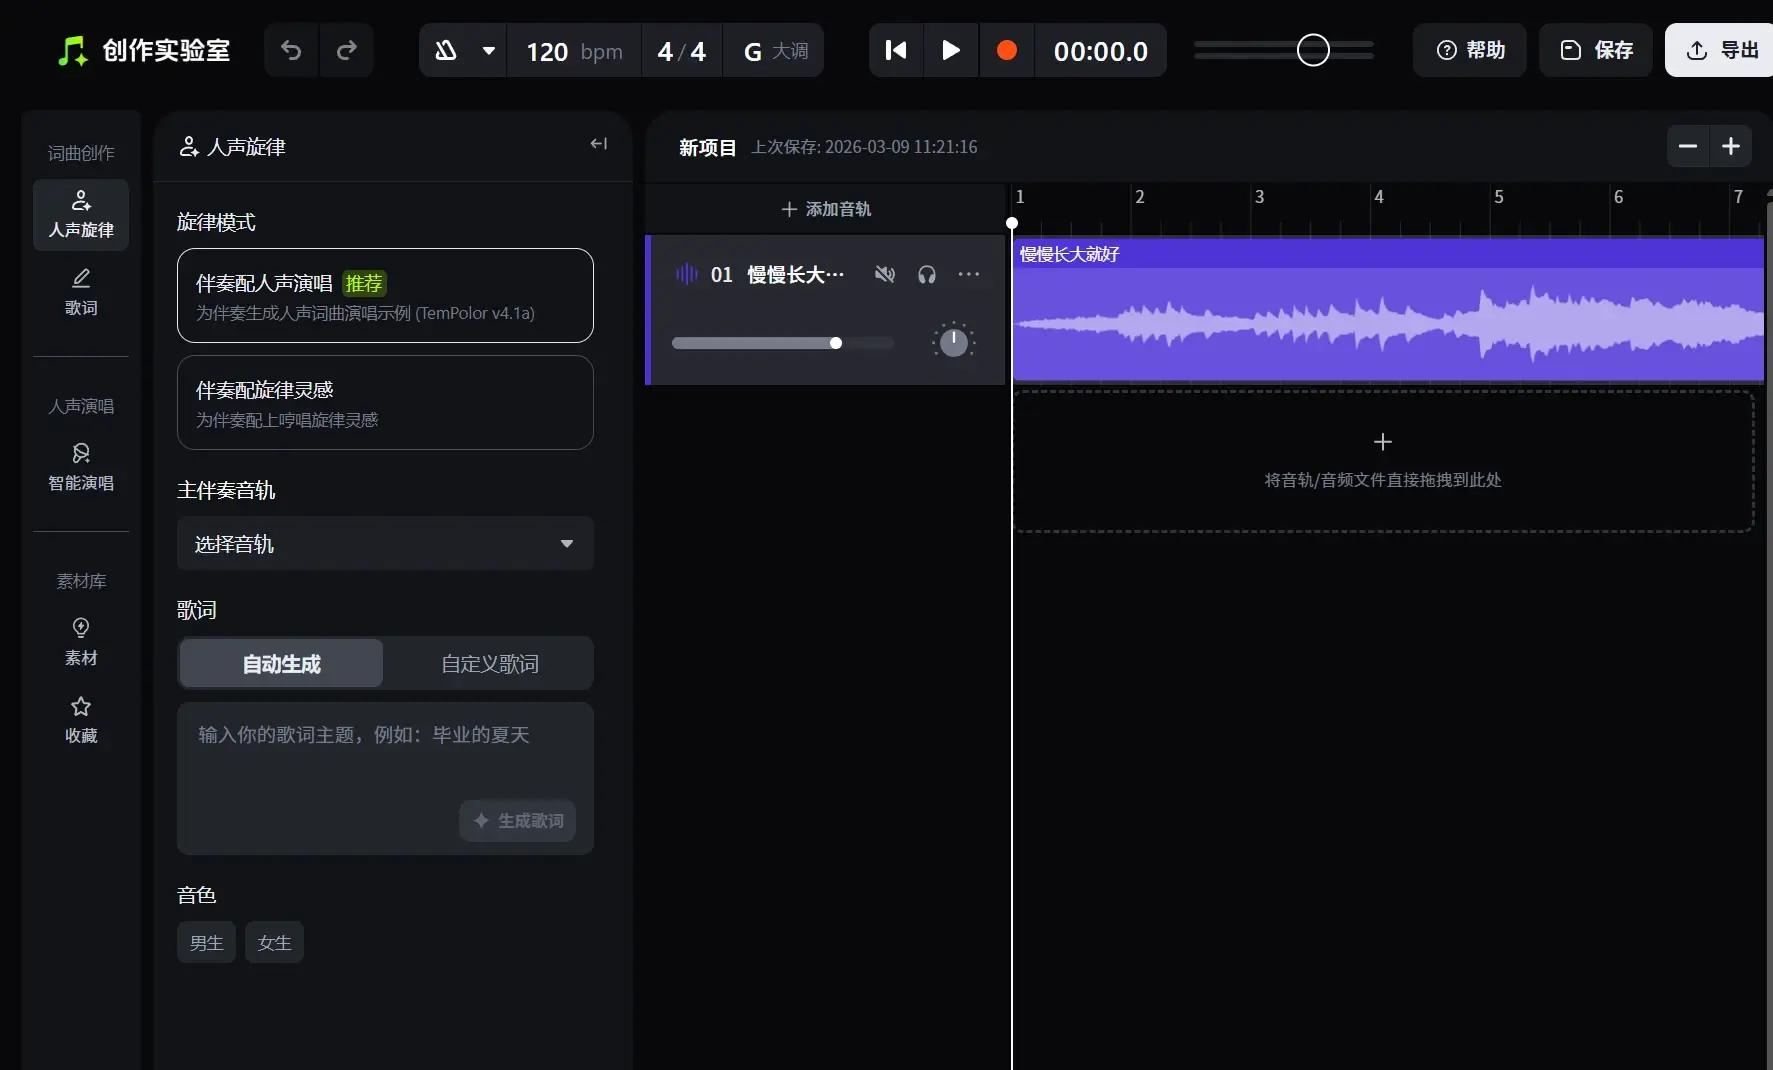
Task: Open track 01 more options menu
Action: point(969,274)
